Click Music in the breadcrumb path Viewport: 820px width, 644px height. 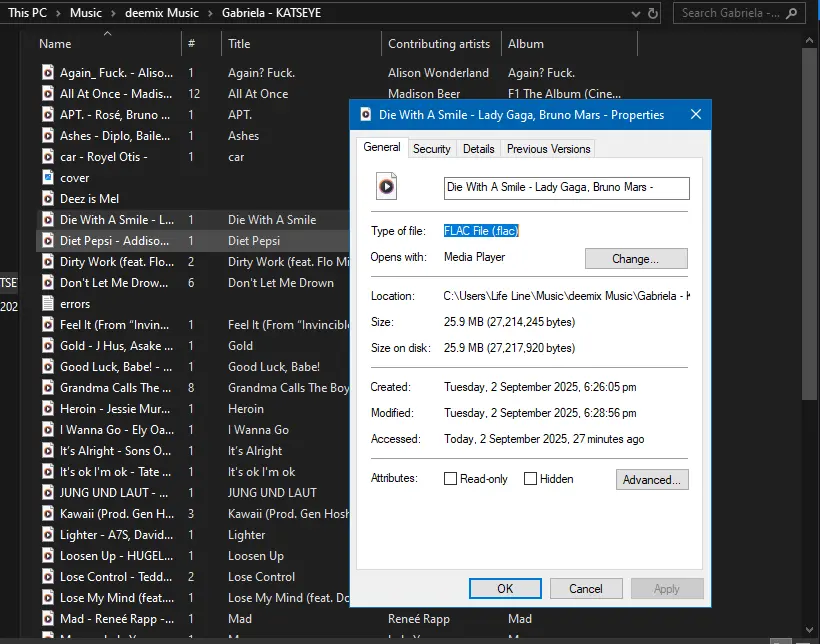pos(86,13)
